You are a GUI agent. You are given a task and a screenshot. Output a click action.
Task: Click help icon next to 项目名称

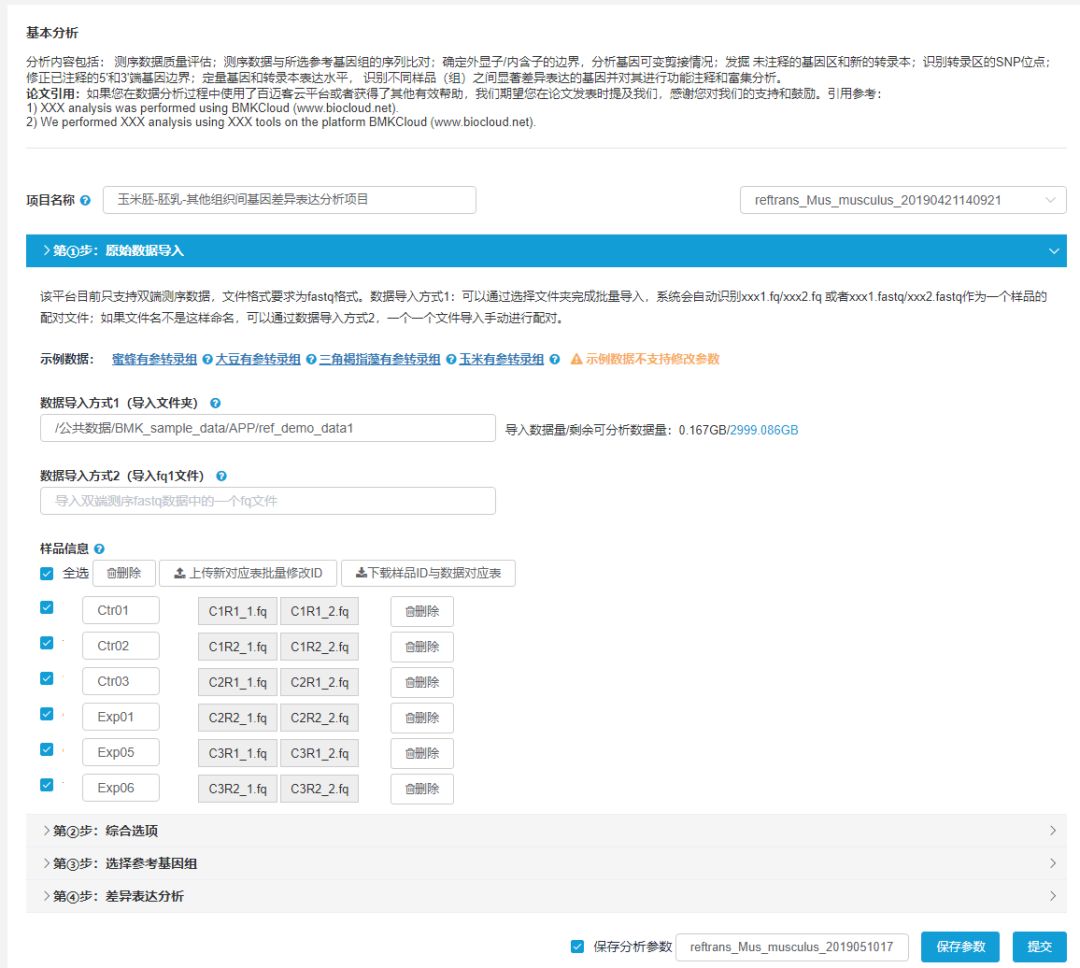pyautogui.click(x=85, y=201)
